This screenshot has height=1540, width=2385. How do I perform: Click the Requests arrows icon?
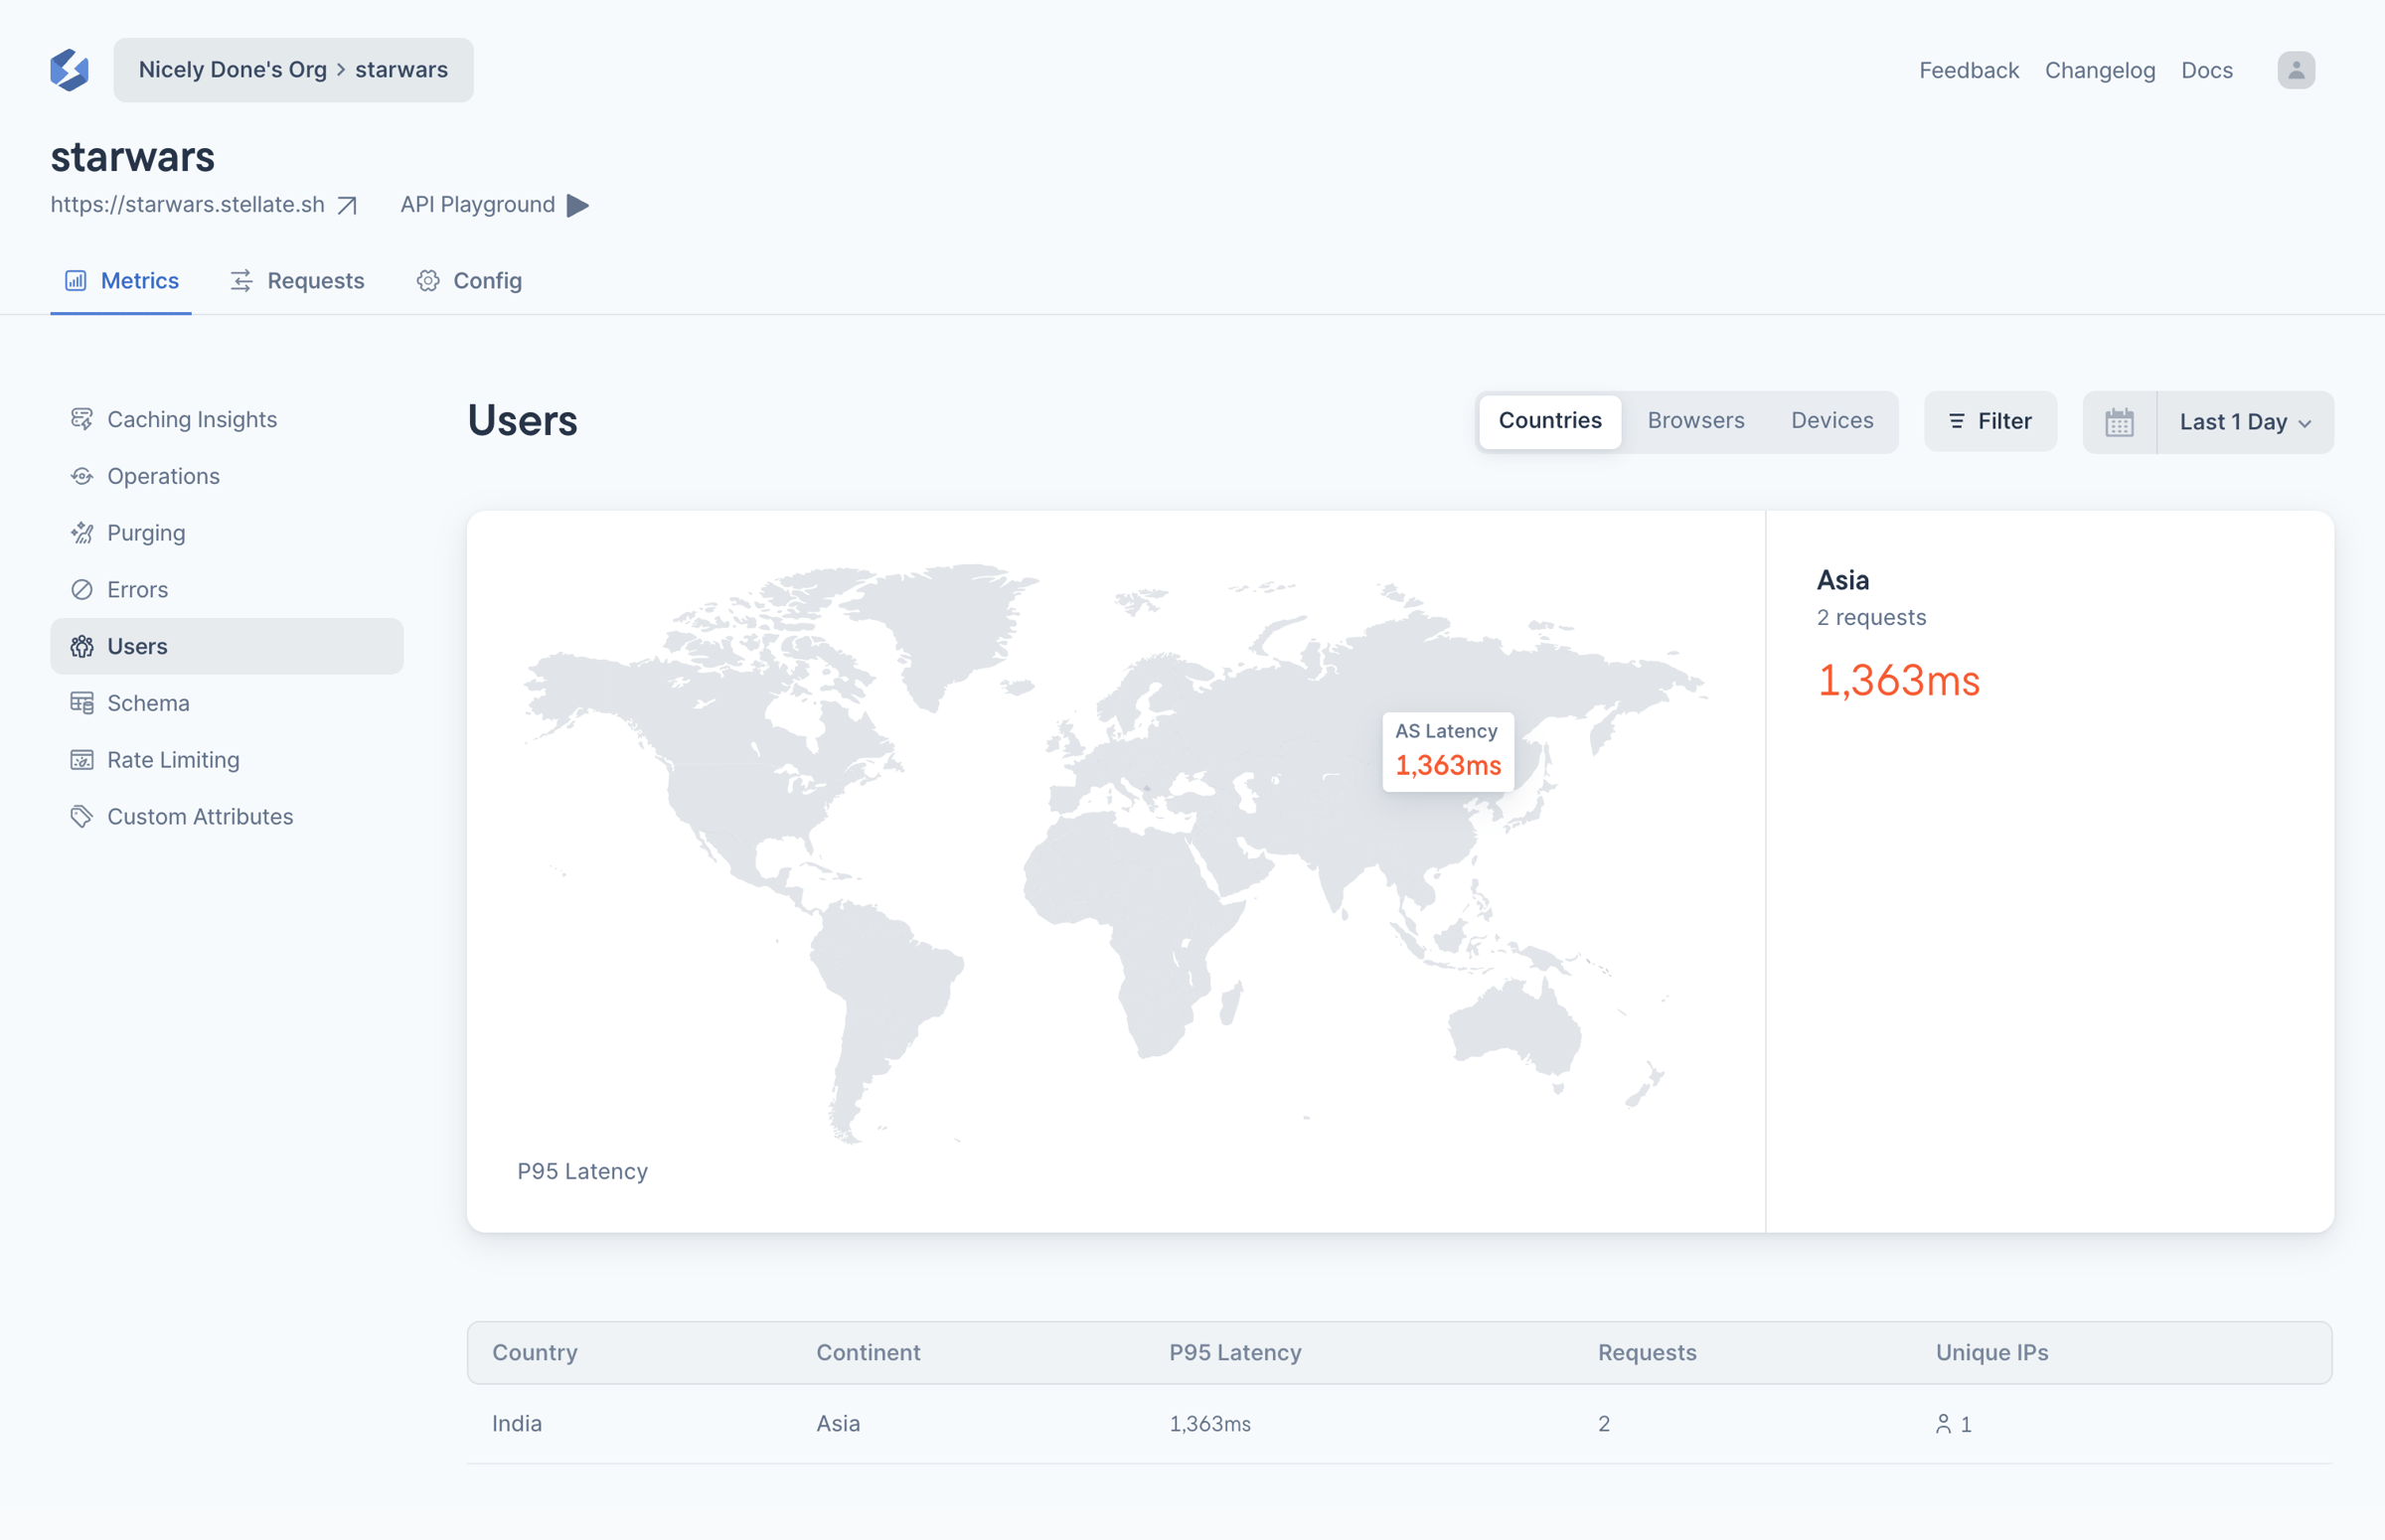click(x=241, y=281)
